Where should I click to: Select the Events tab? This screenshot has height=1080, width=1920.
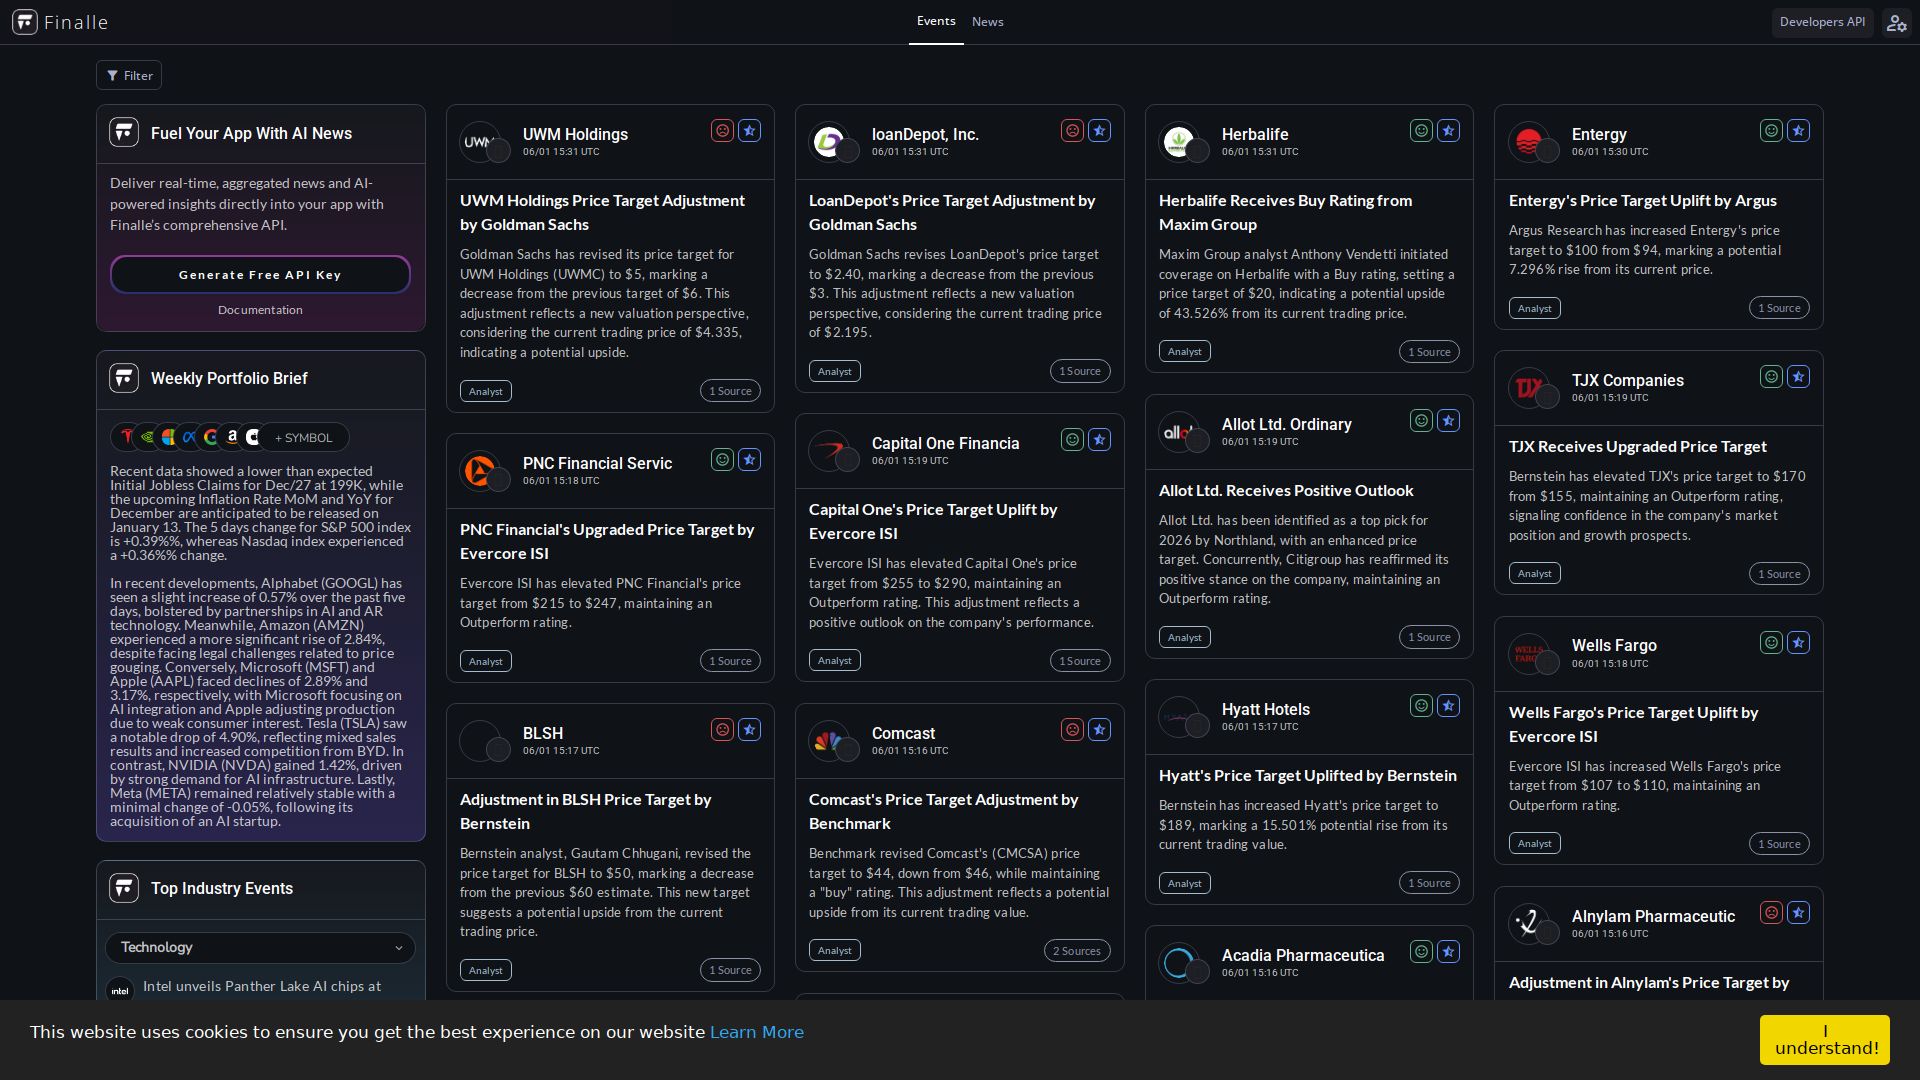tap(935, 21)
